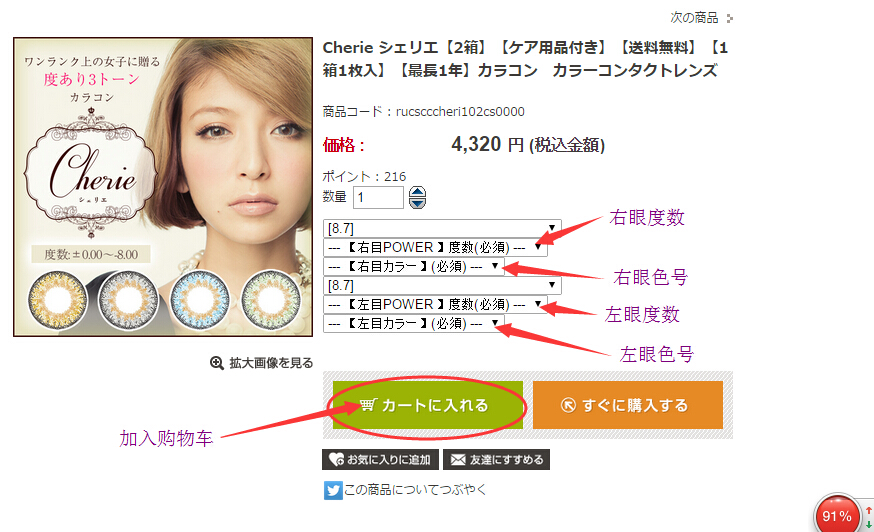
Task: Increase quantity with the up stepper arrow
Action: pyautogui.click(x=417, y=192)
